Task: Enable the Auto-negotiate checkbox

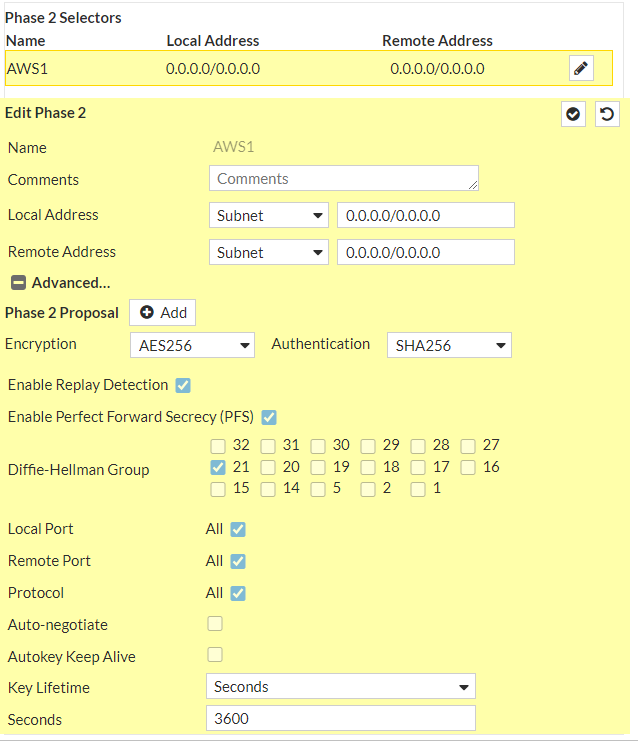Action: [x=215, y=624]
